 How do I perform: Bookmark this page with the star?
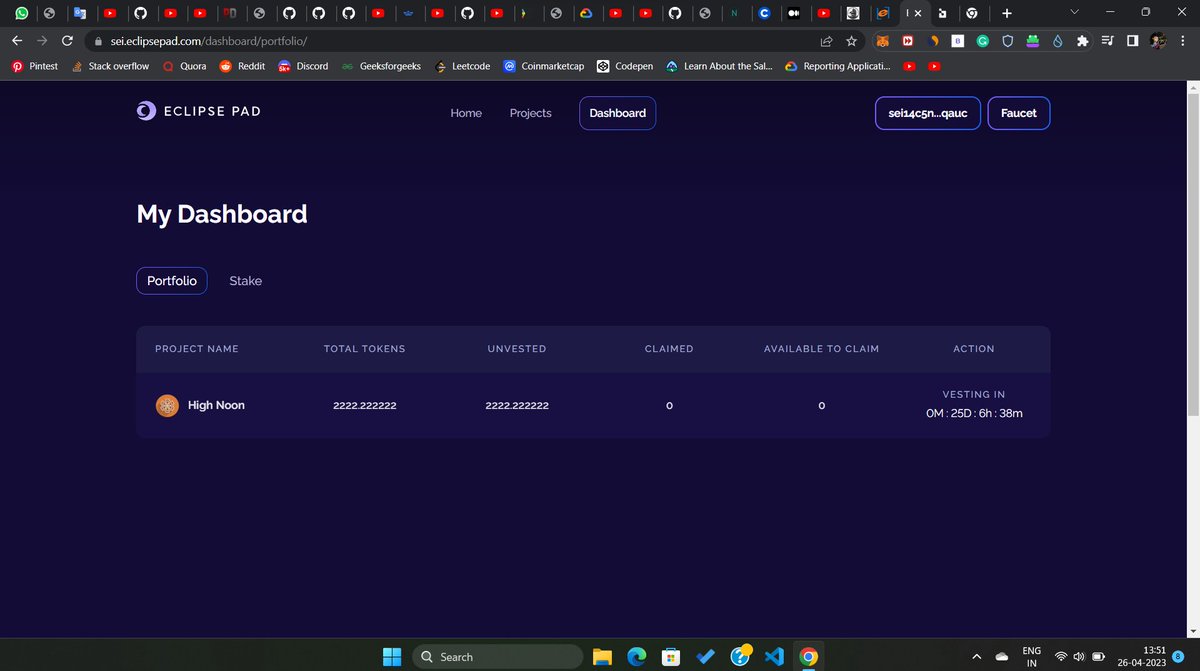[851, 41]
